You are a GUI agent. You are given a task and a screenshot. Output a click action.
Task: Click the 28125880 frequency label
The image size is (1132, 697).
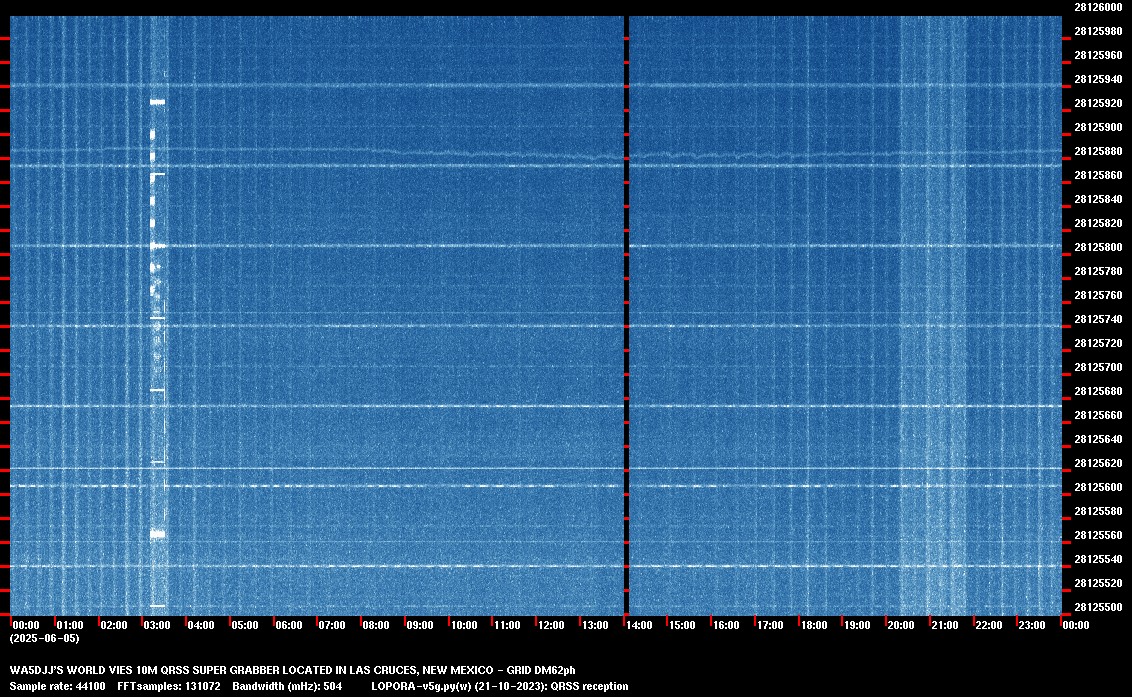pos(1098,151)
